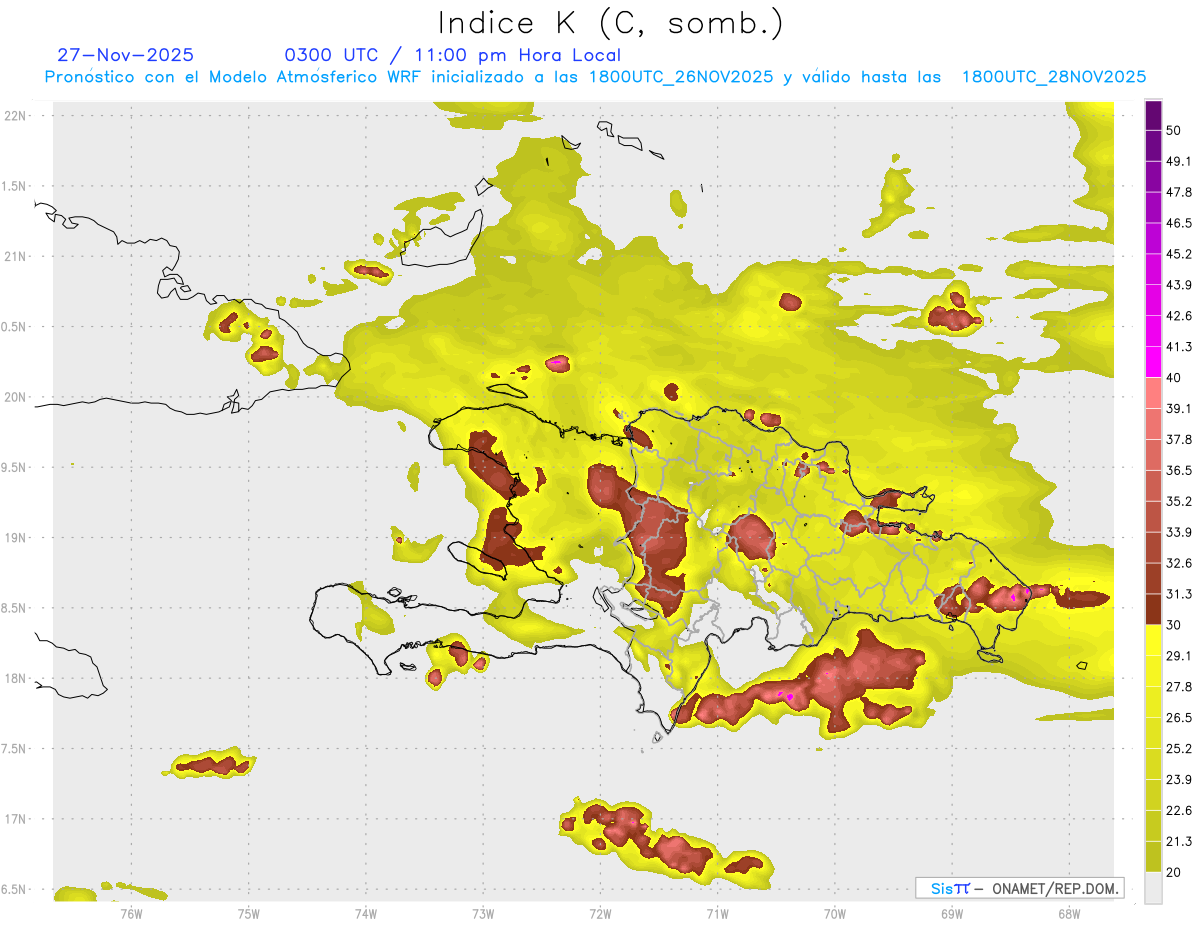Click the "75W" longitude axis label
Viewport: 1200px width, 927px height.
point(249,915)
